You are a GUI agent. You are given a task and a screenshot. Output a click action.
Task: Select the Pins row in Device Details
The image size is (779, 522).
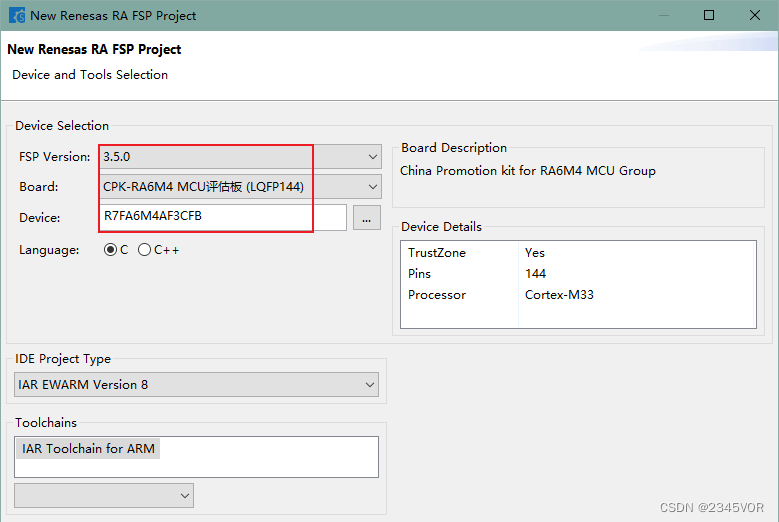point(421,274)
